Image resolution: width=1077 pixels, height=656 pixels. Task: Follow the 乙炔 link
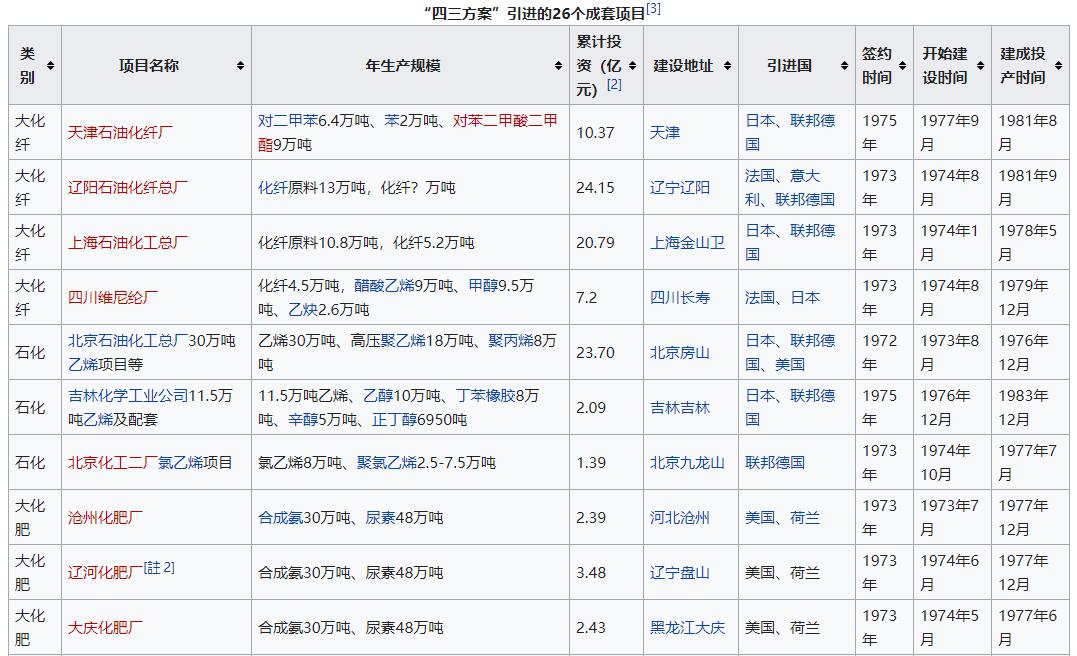pos(303,310)
